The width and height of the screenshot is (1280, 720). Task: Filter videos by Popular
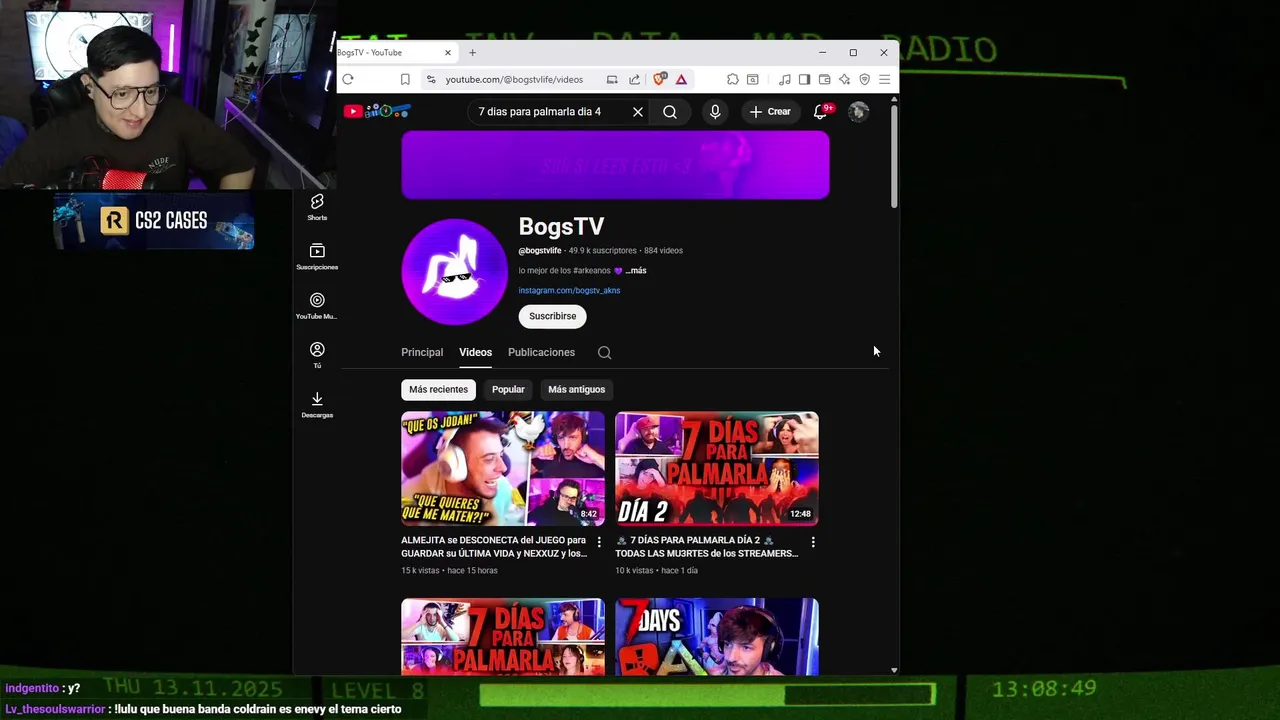508,389
